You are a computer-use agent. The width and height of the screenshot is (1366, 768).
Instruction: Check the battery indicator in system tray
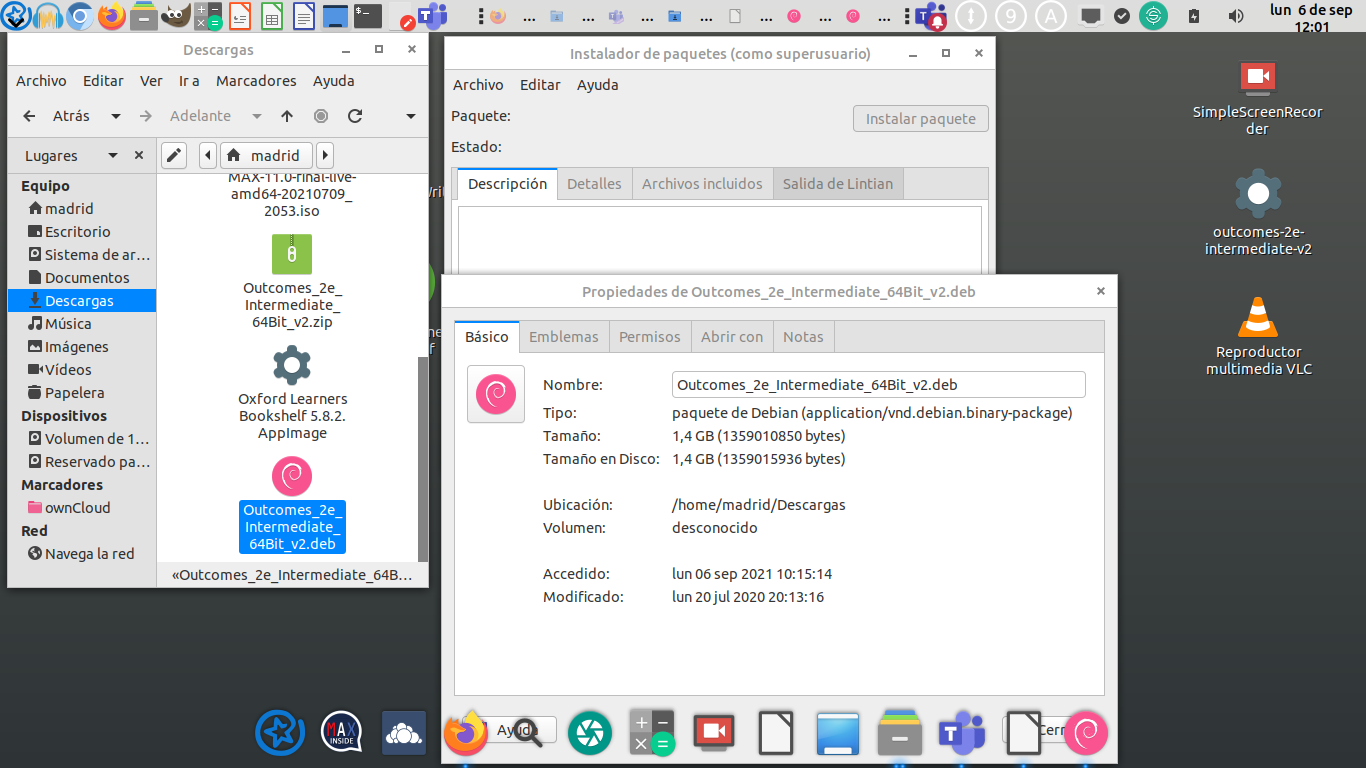(x=1194, y=16)
